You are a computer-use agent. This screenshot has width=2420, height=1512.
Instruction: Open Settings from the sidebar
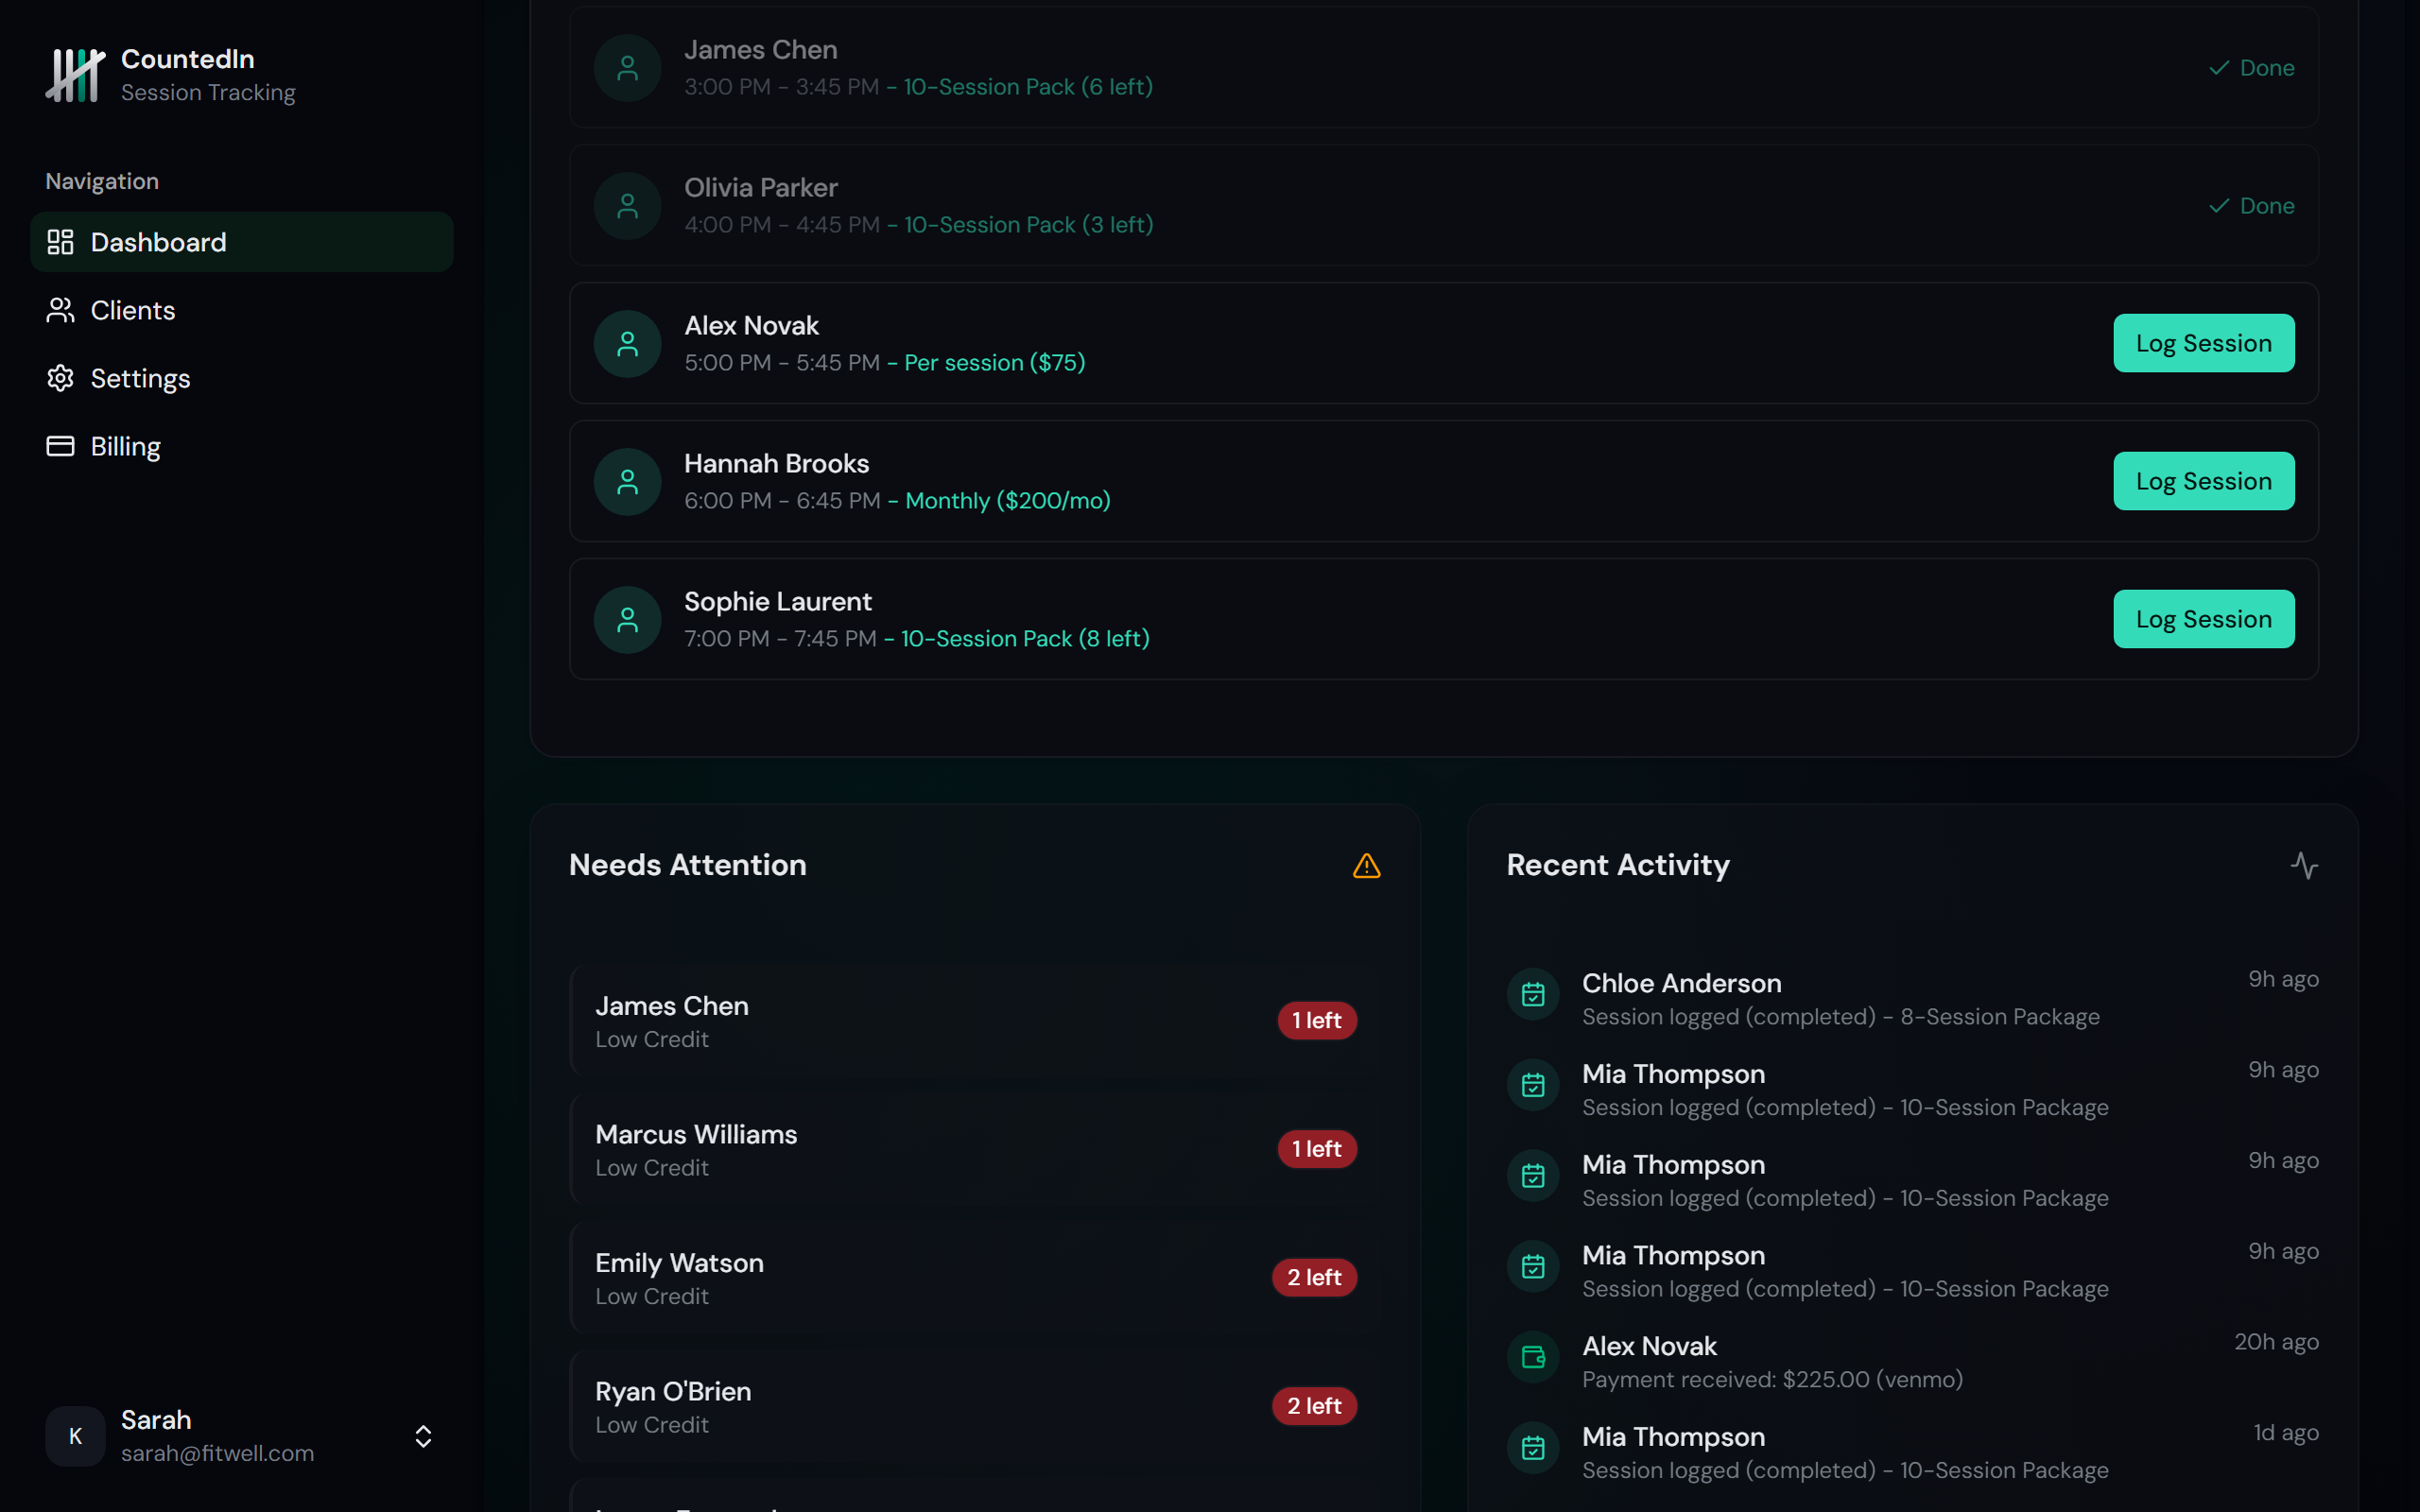click(x=242, y=378)
